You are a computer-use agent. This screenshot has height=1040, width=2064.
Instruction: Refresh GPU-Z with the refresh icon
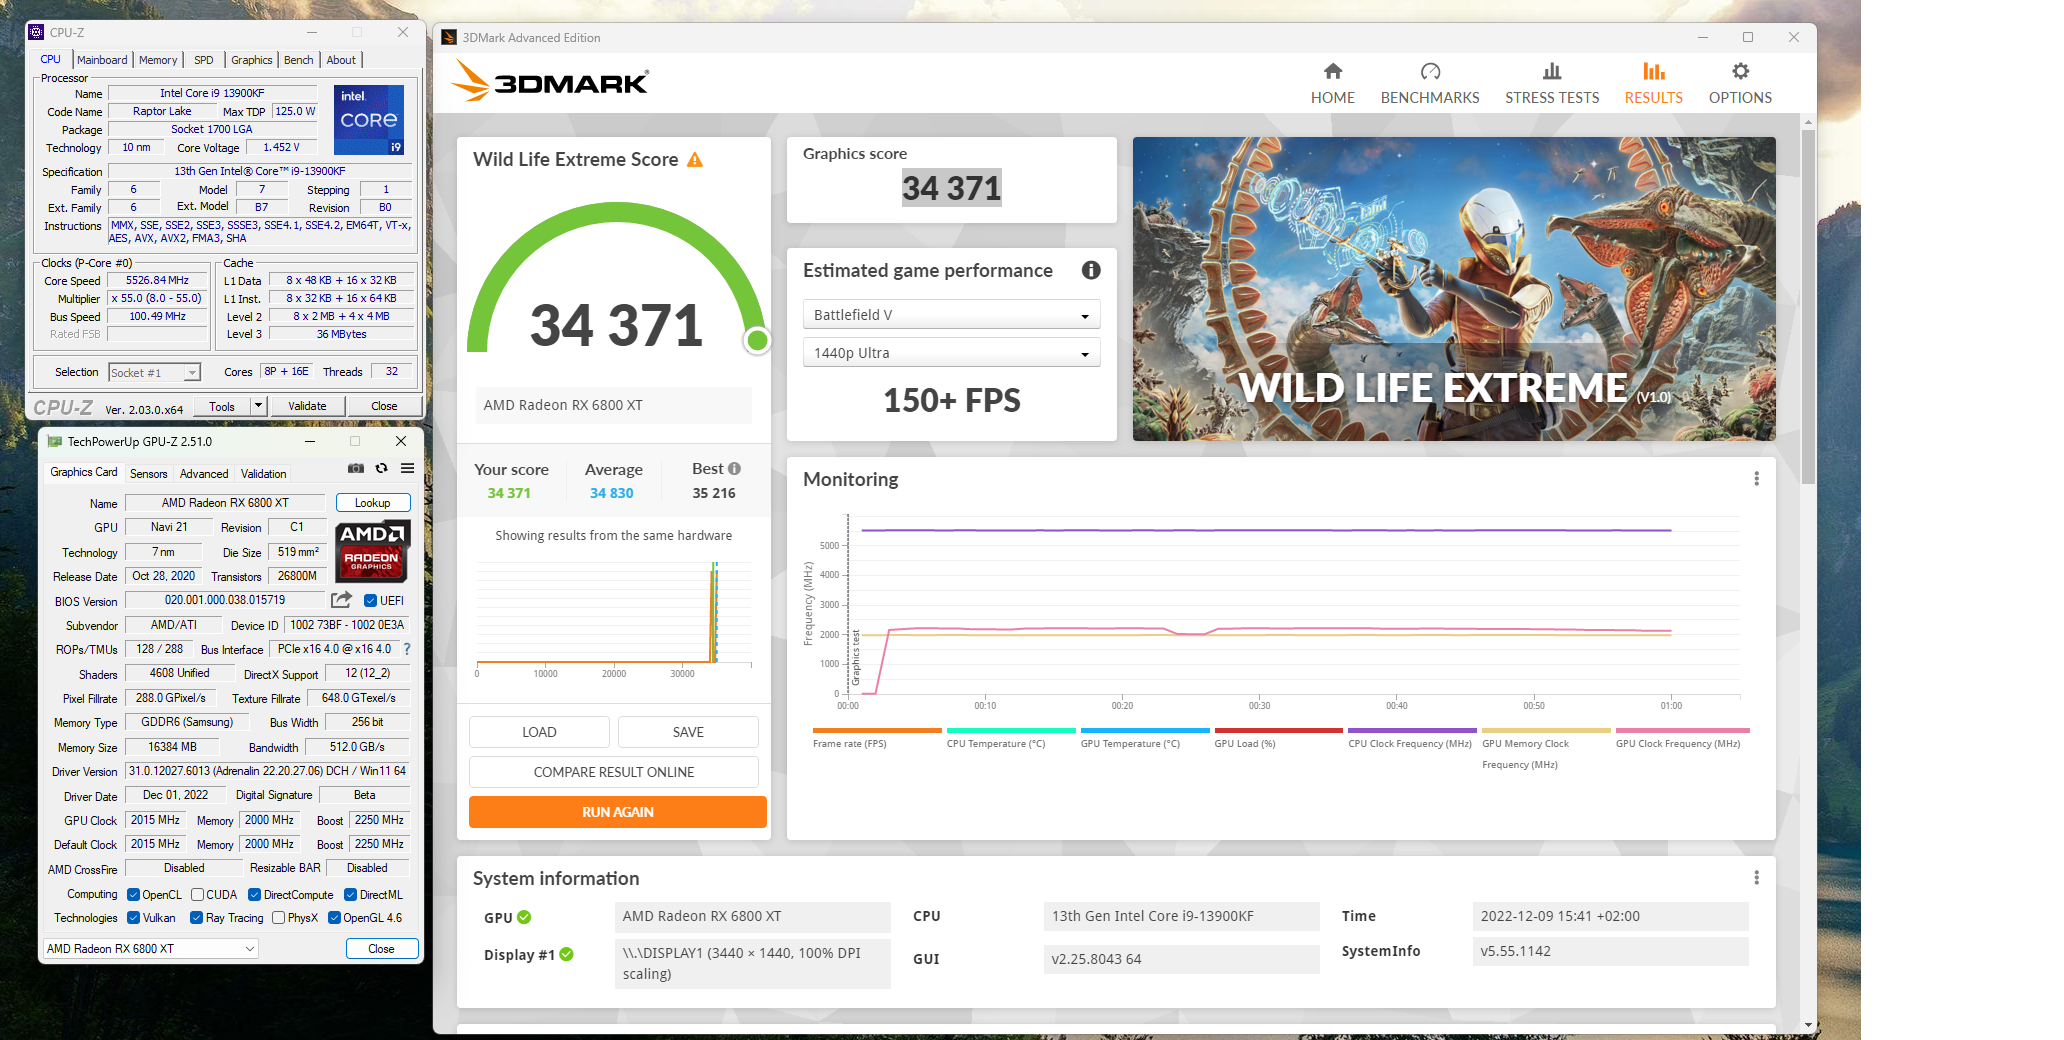point(381,468)
